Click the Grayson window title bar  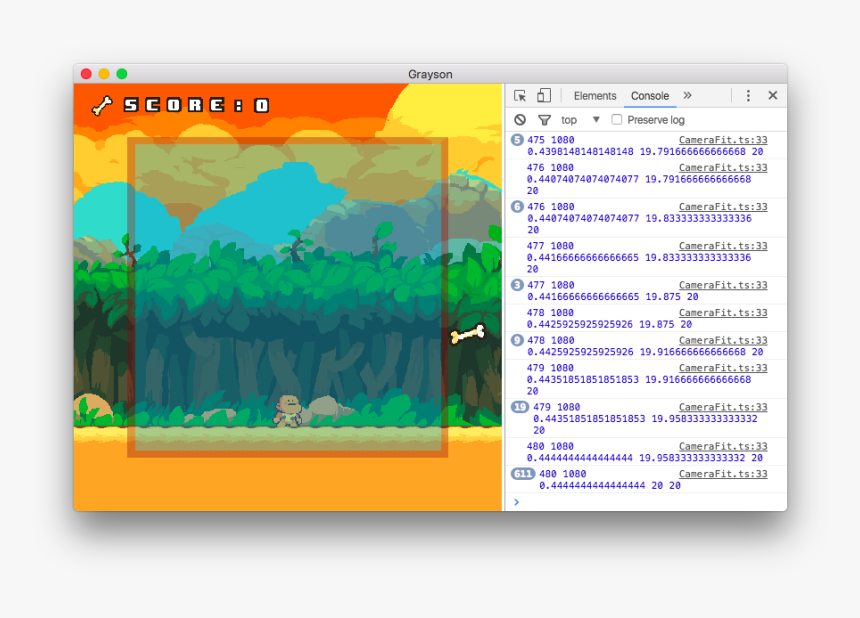(430, 74)
